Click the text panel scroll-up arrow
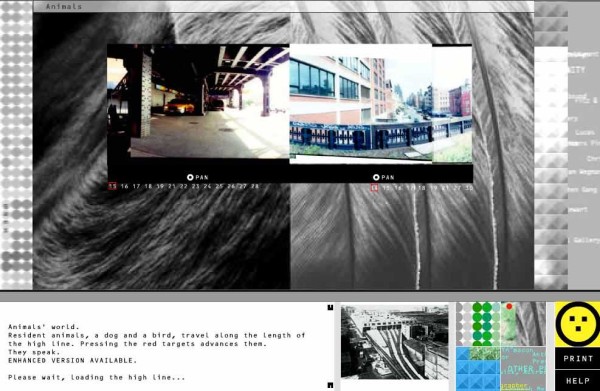The height and width of the screenshot is (391, 600). tap(331, 307)
